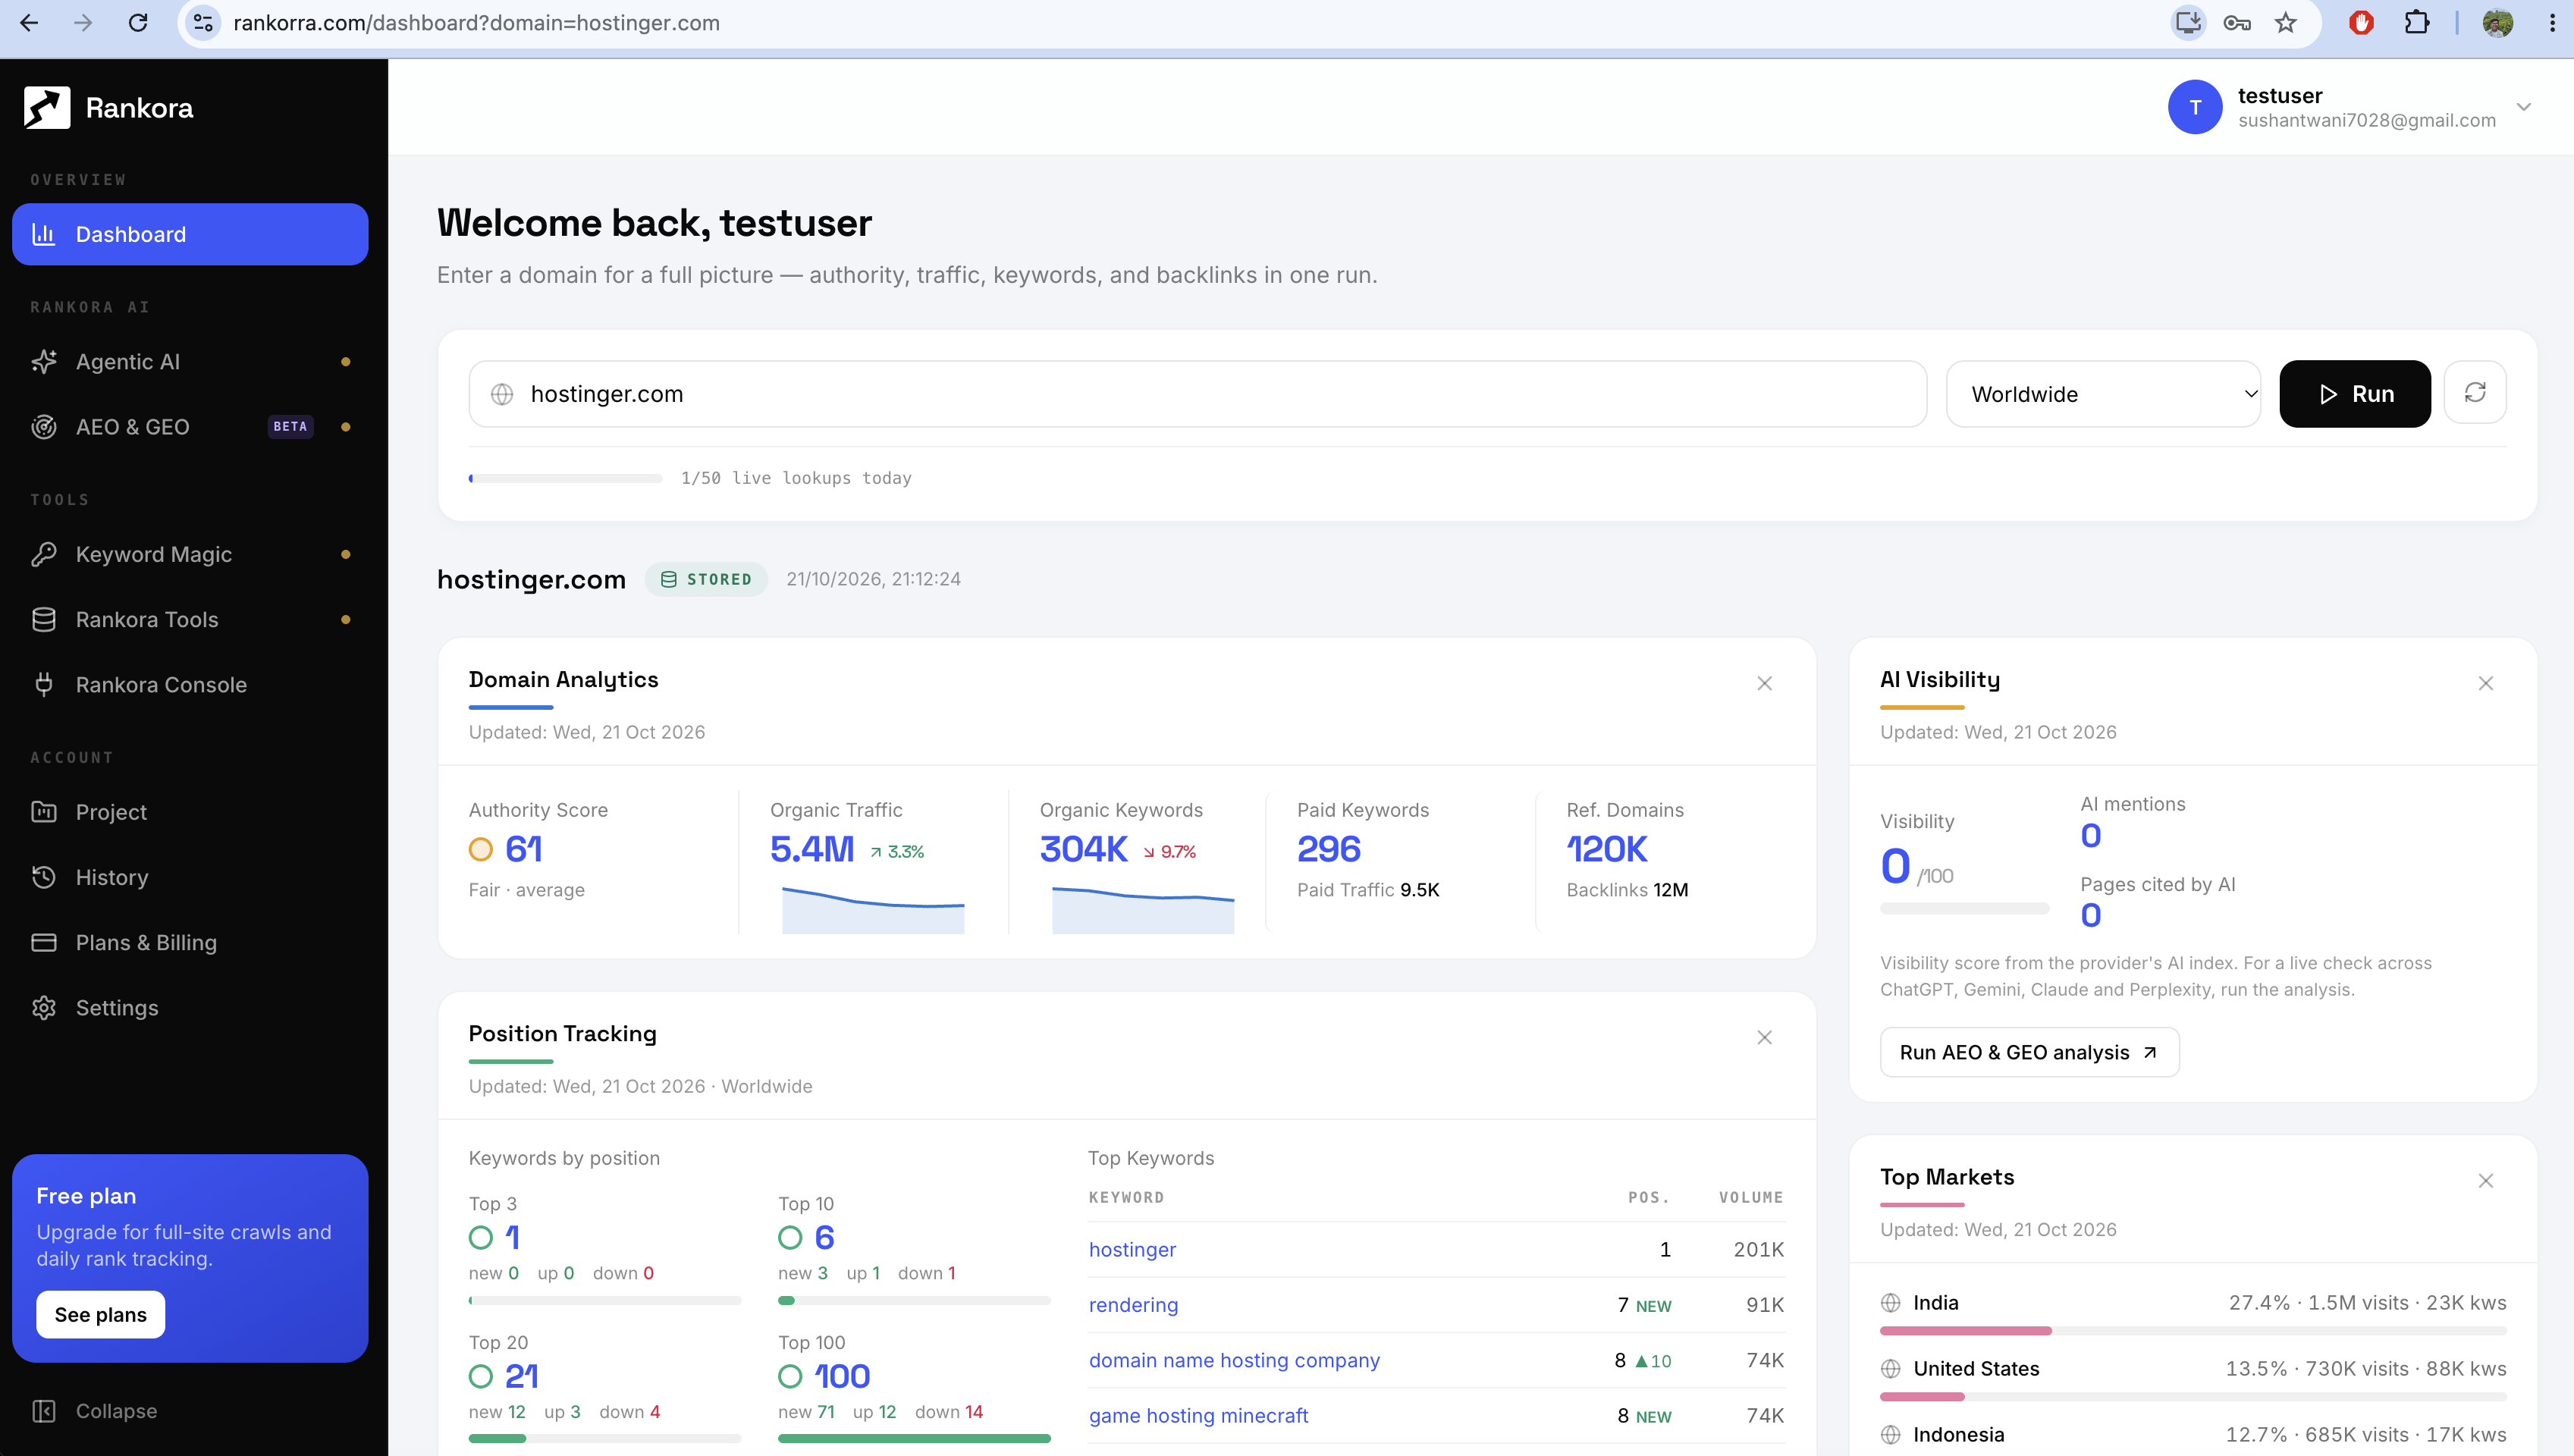2574x1456 pixels.
Task: Click the install app icon in address bar
Action: click(2188, 22)
